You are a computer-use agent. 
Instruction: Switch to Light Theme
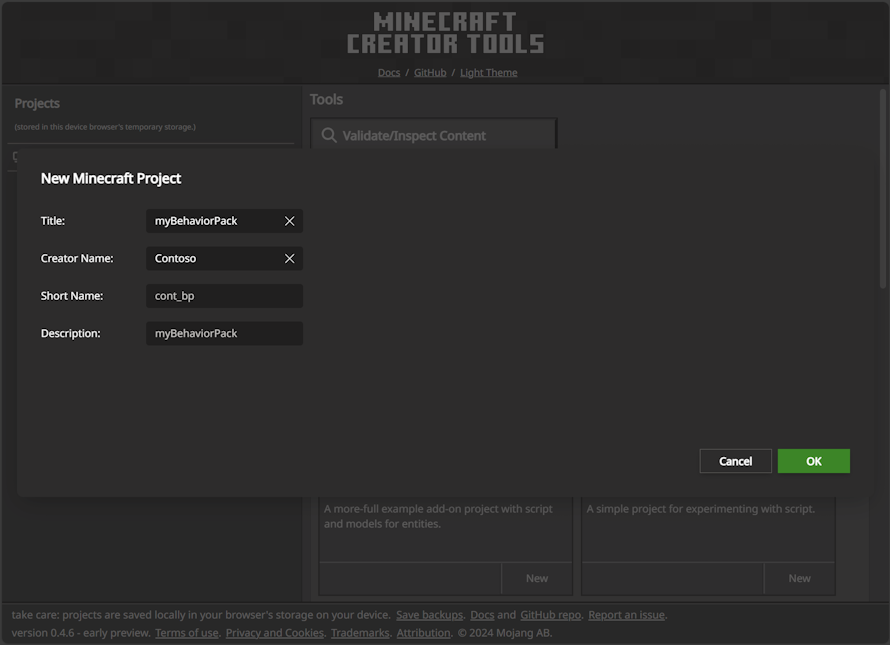(x=489, y=71)
